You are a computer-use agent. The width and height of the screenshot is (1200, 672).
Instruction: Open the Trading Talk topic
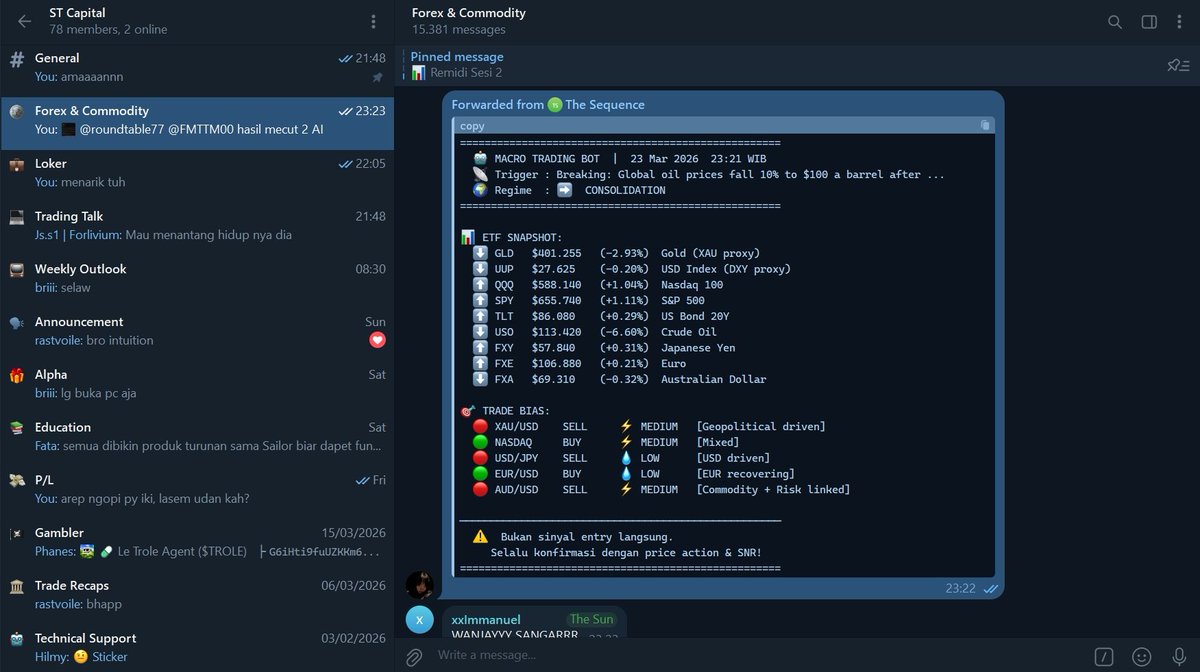(197, 226)
